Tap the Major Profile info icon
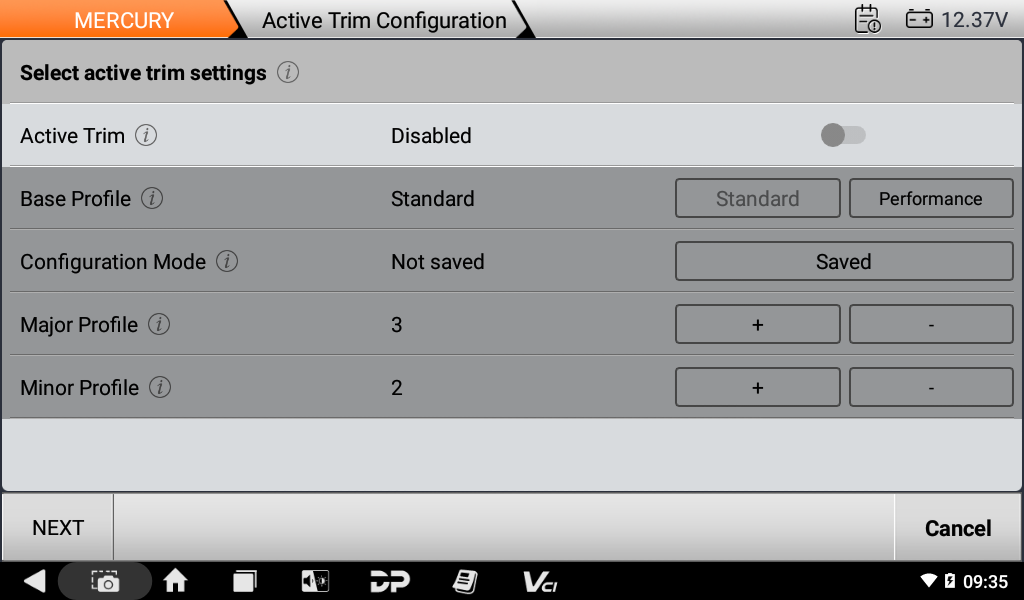 tap(159, 325)
